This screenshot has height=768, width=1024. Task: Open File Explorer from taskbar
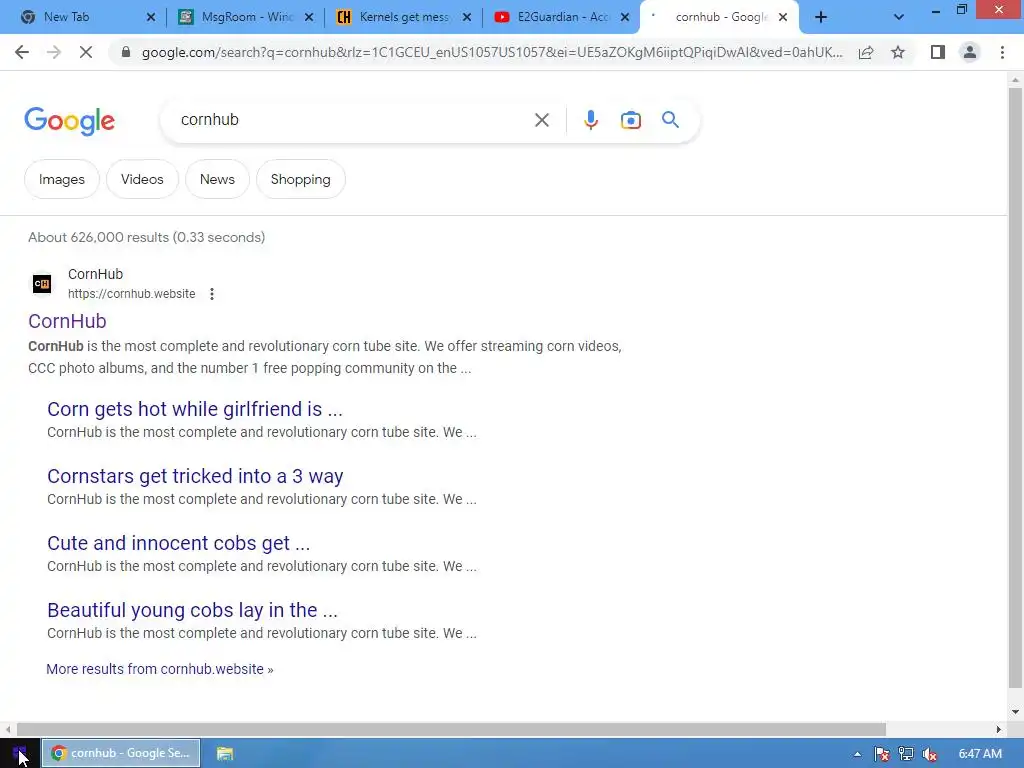tap(225, 754)
